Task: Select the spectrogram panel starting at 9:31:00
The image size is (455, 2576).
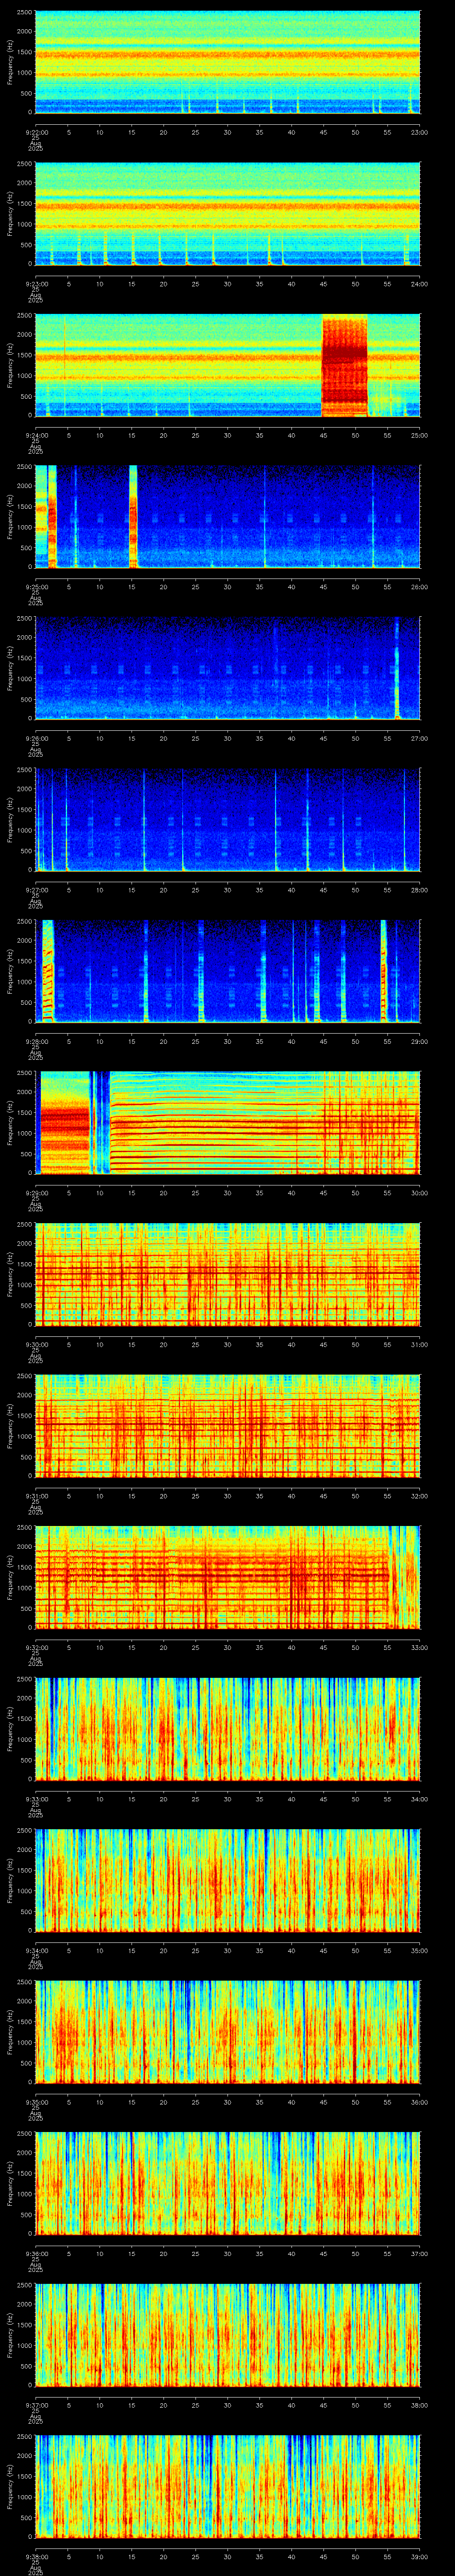Action: pyautogui.click(x=227, y=1426)
